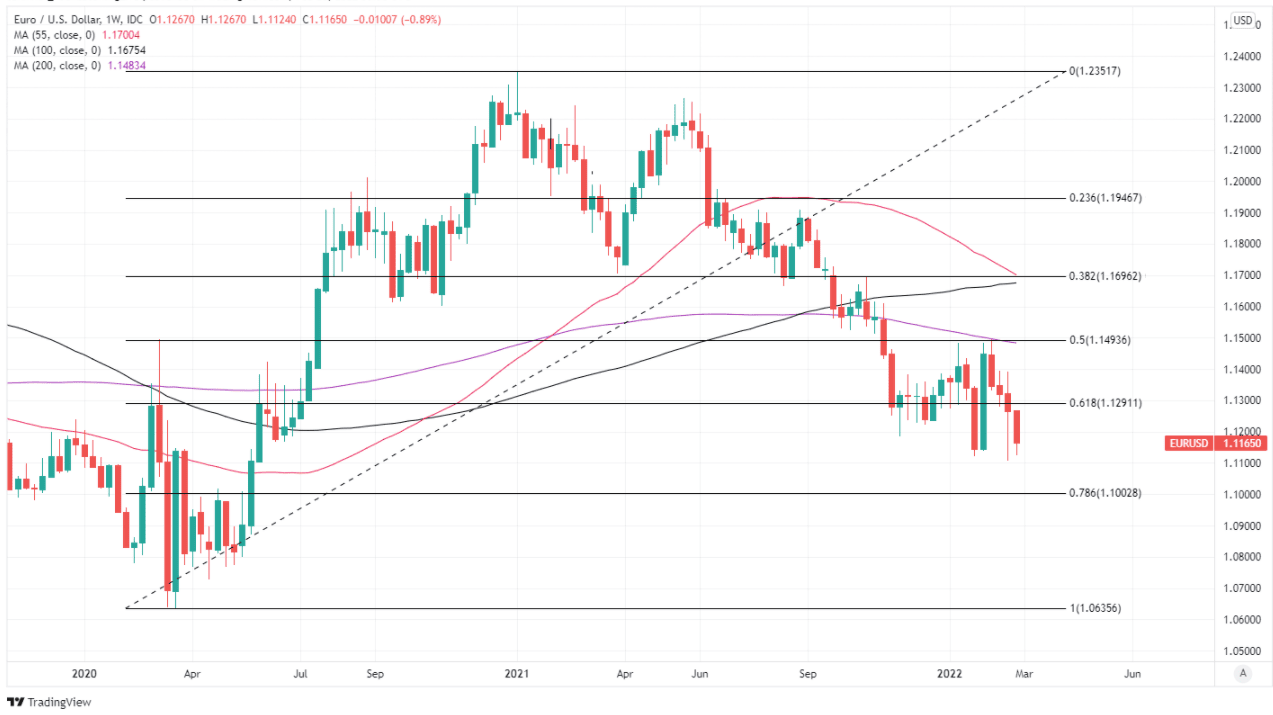Image resolution: width=1273 pixels, height=715 pixels.
Task: Click the 2022 label on time axis
Action: [949, 674]
